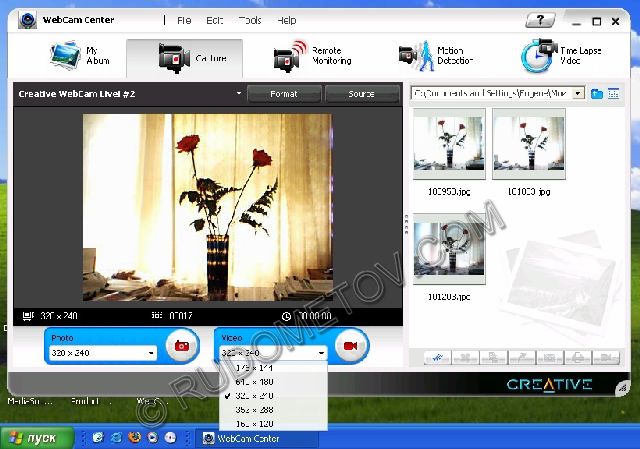Open Time Lapse Video mode
This screenshot has width=640, height=449.
(561, 56)
